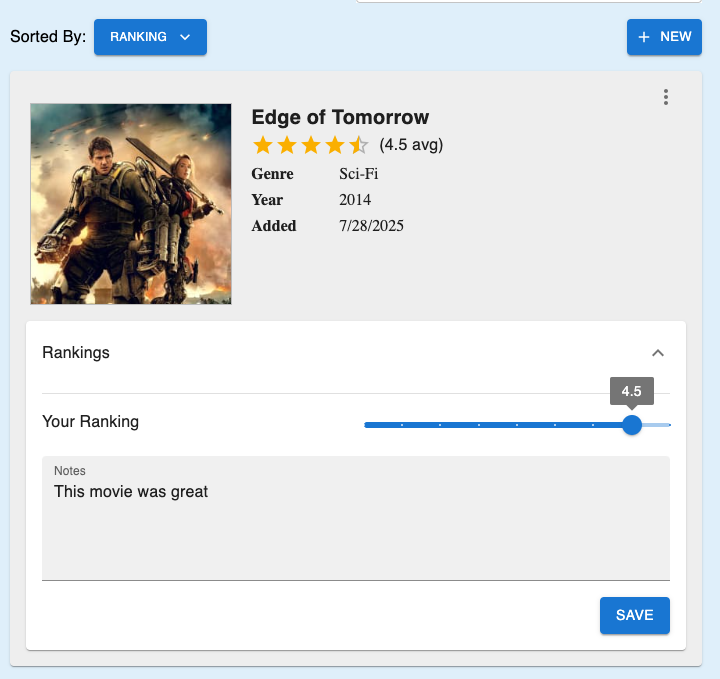
Task: Click the New button to add a movie
Action: tap(664, 37)
